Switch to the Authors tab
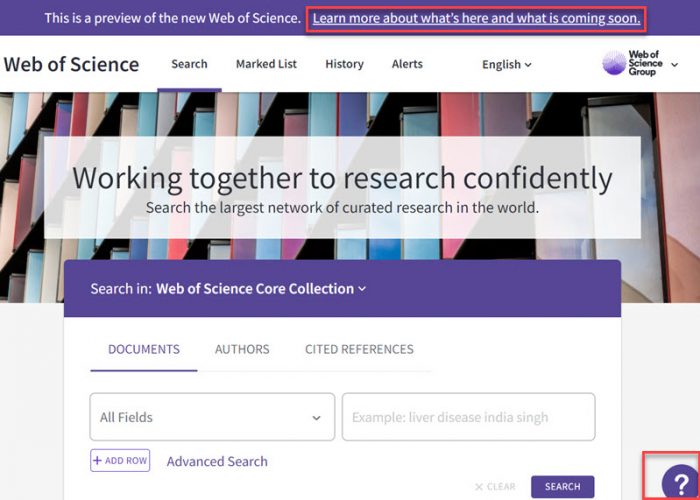The height and width of the screenshot is (500, 700). (242, 349)
